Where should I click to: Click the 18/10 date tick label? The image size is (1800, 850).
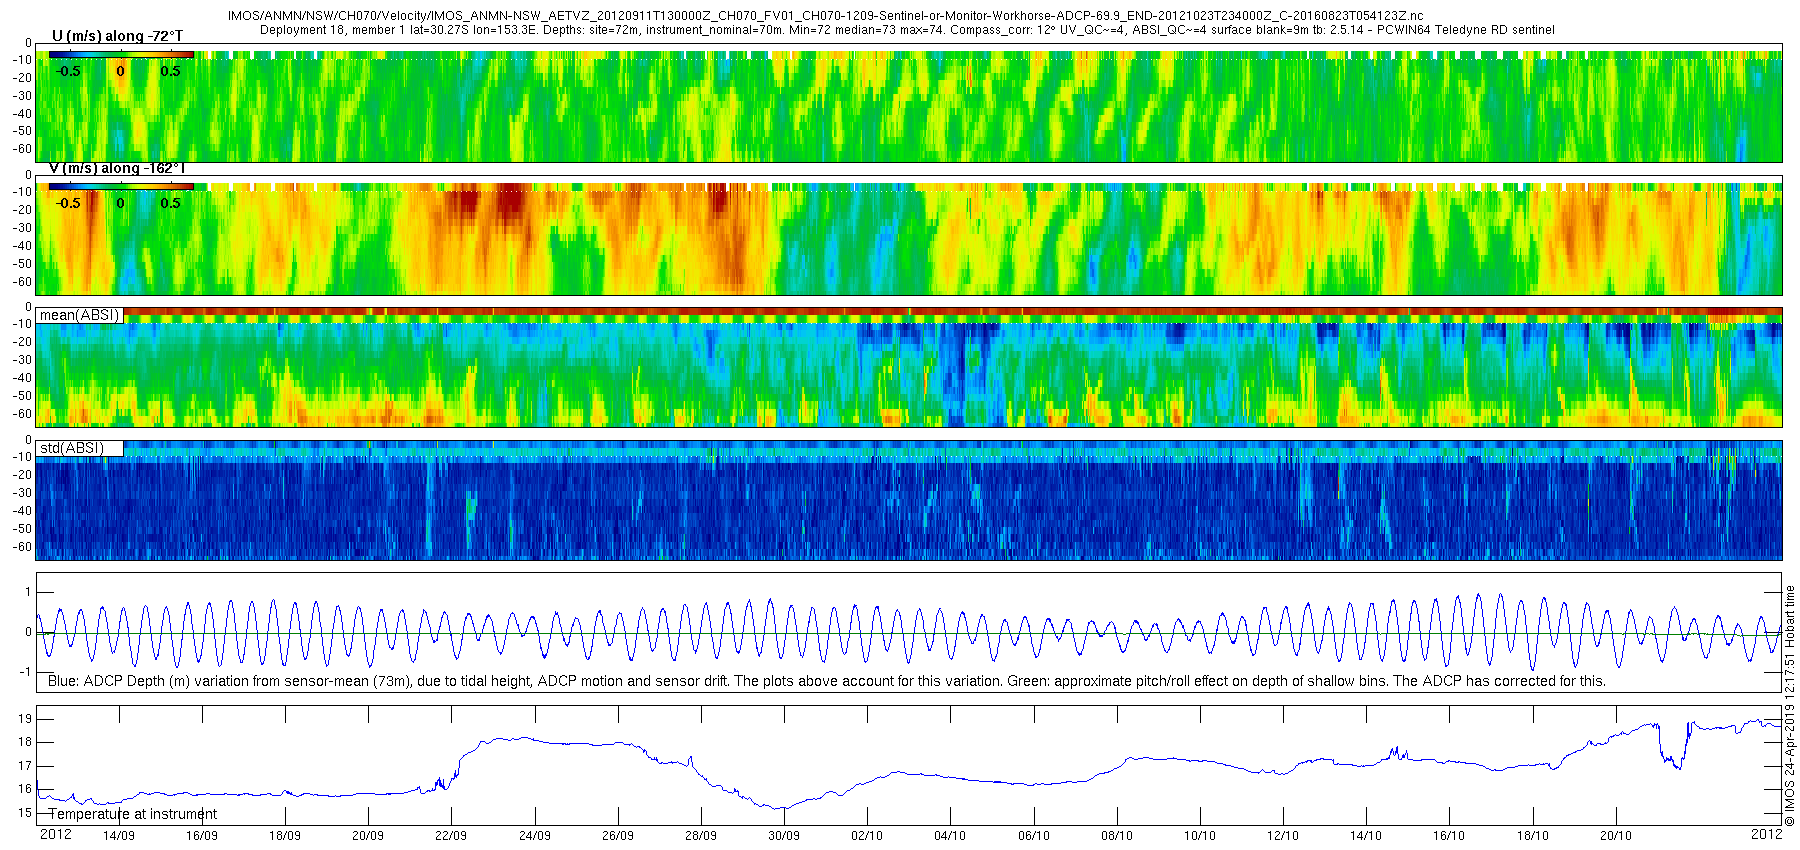1533,836
